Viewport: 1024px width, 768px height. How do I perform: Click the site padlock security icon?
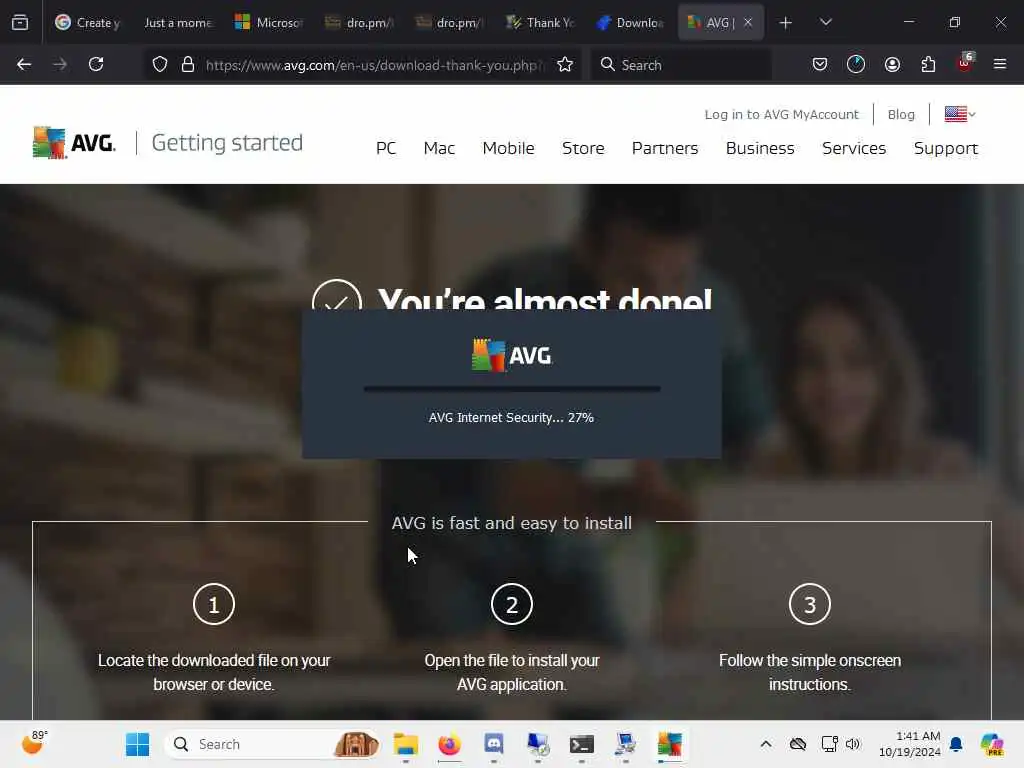pos(188,64)
